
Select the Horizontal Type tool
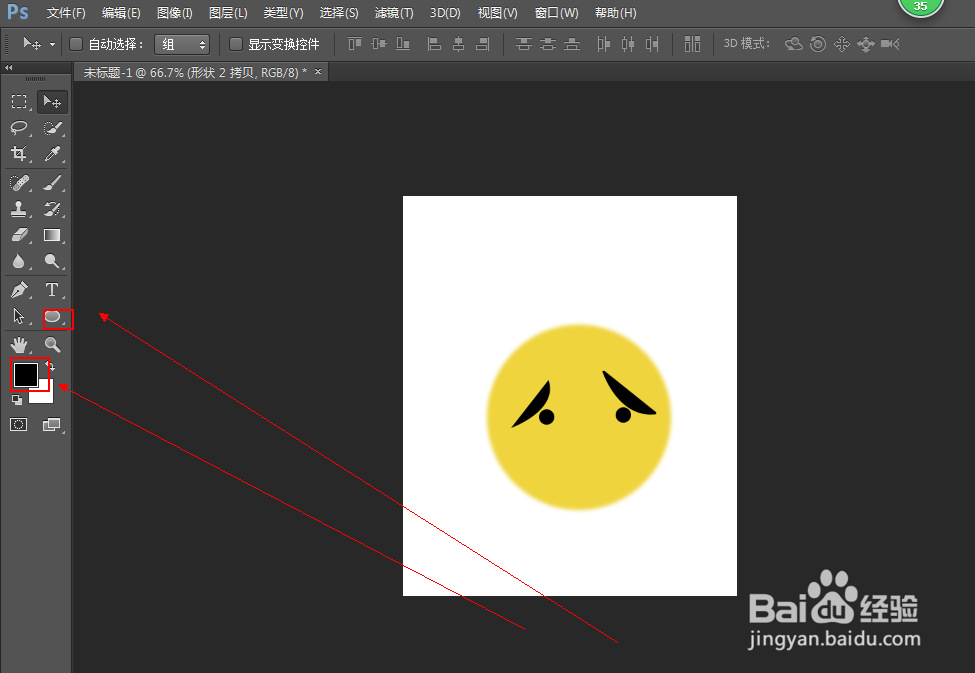click(x=52, y=290)
